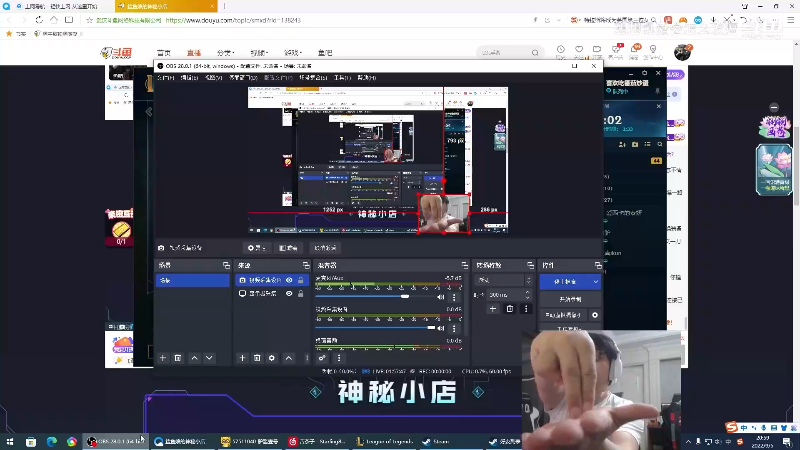Pop out the sources dock panel
The height and width of the screenshot is (450, 800).
click(306, 265)
